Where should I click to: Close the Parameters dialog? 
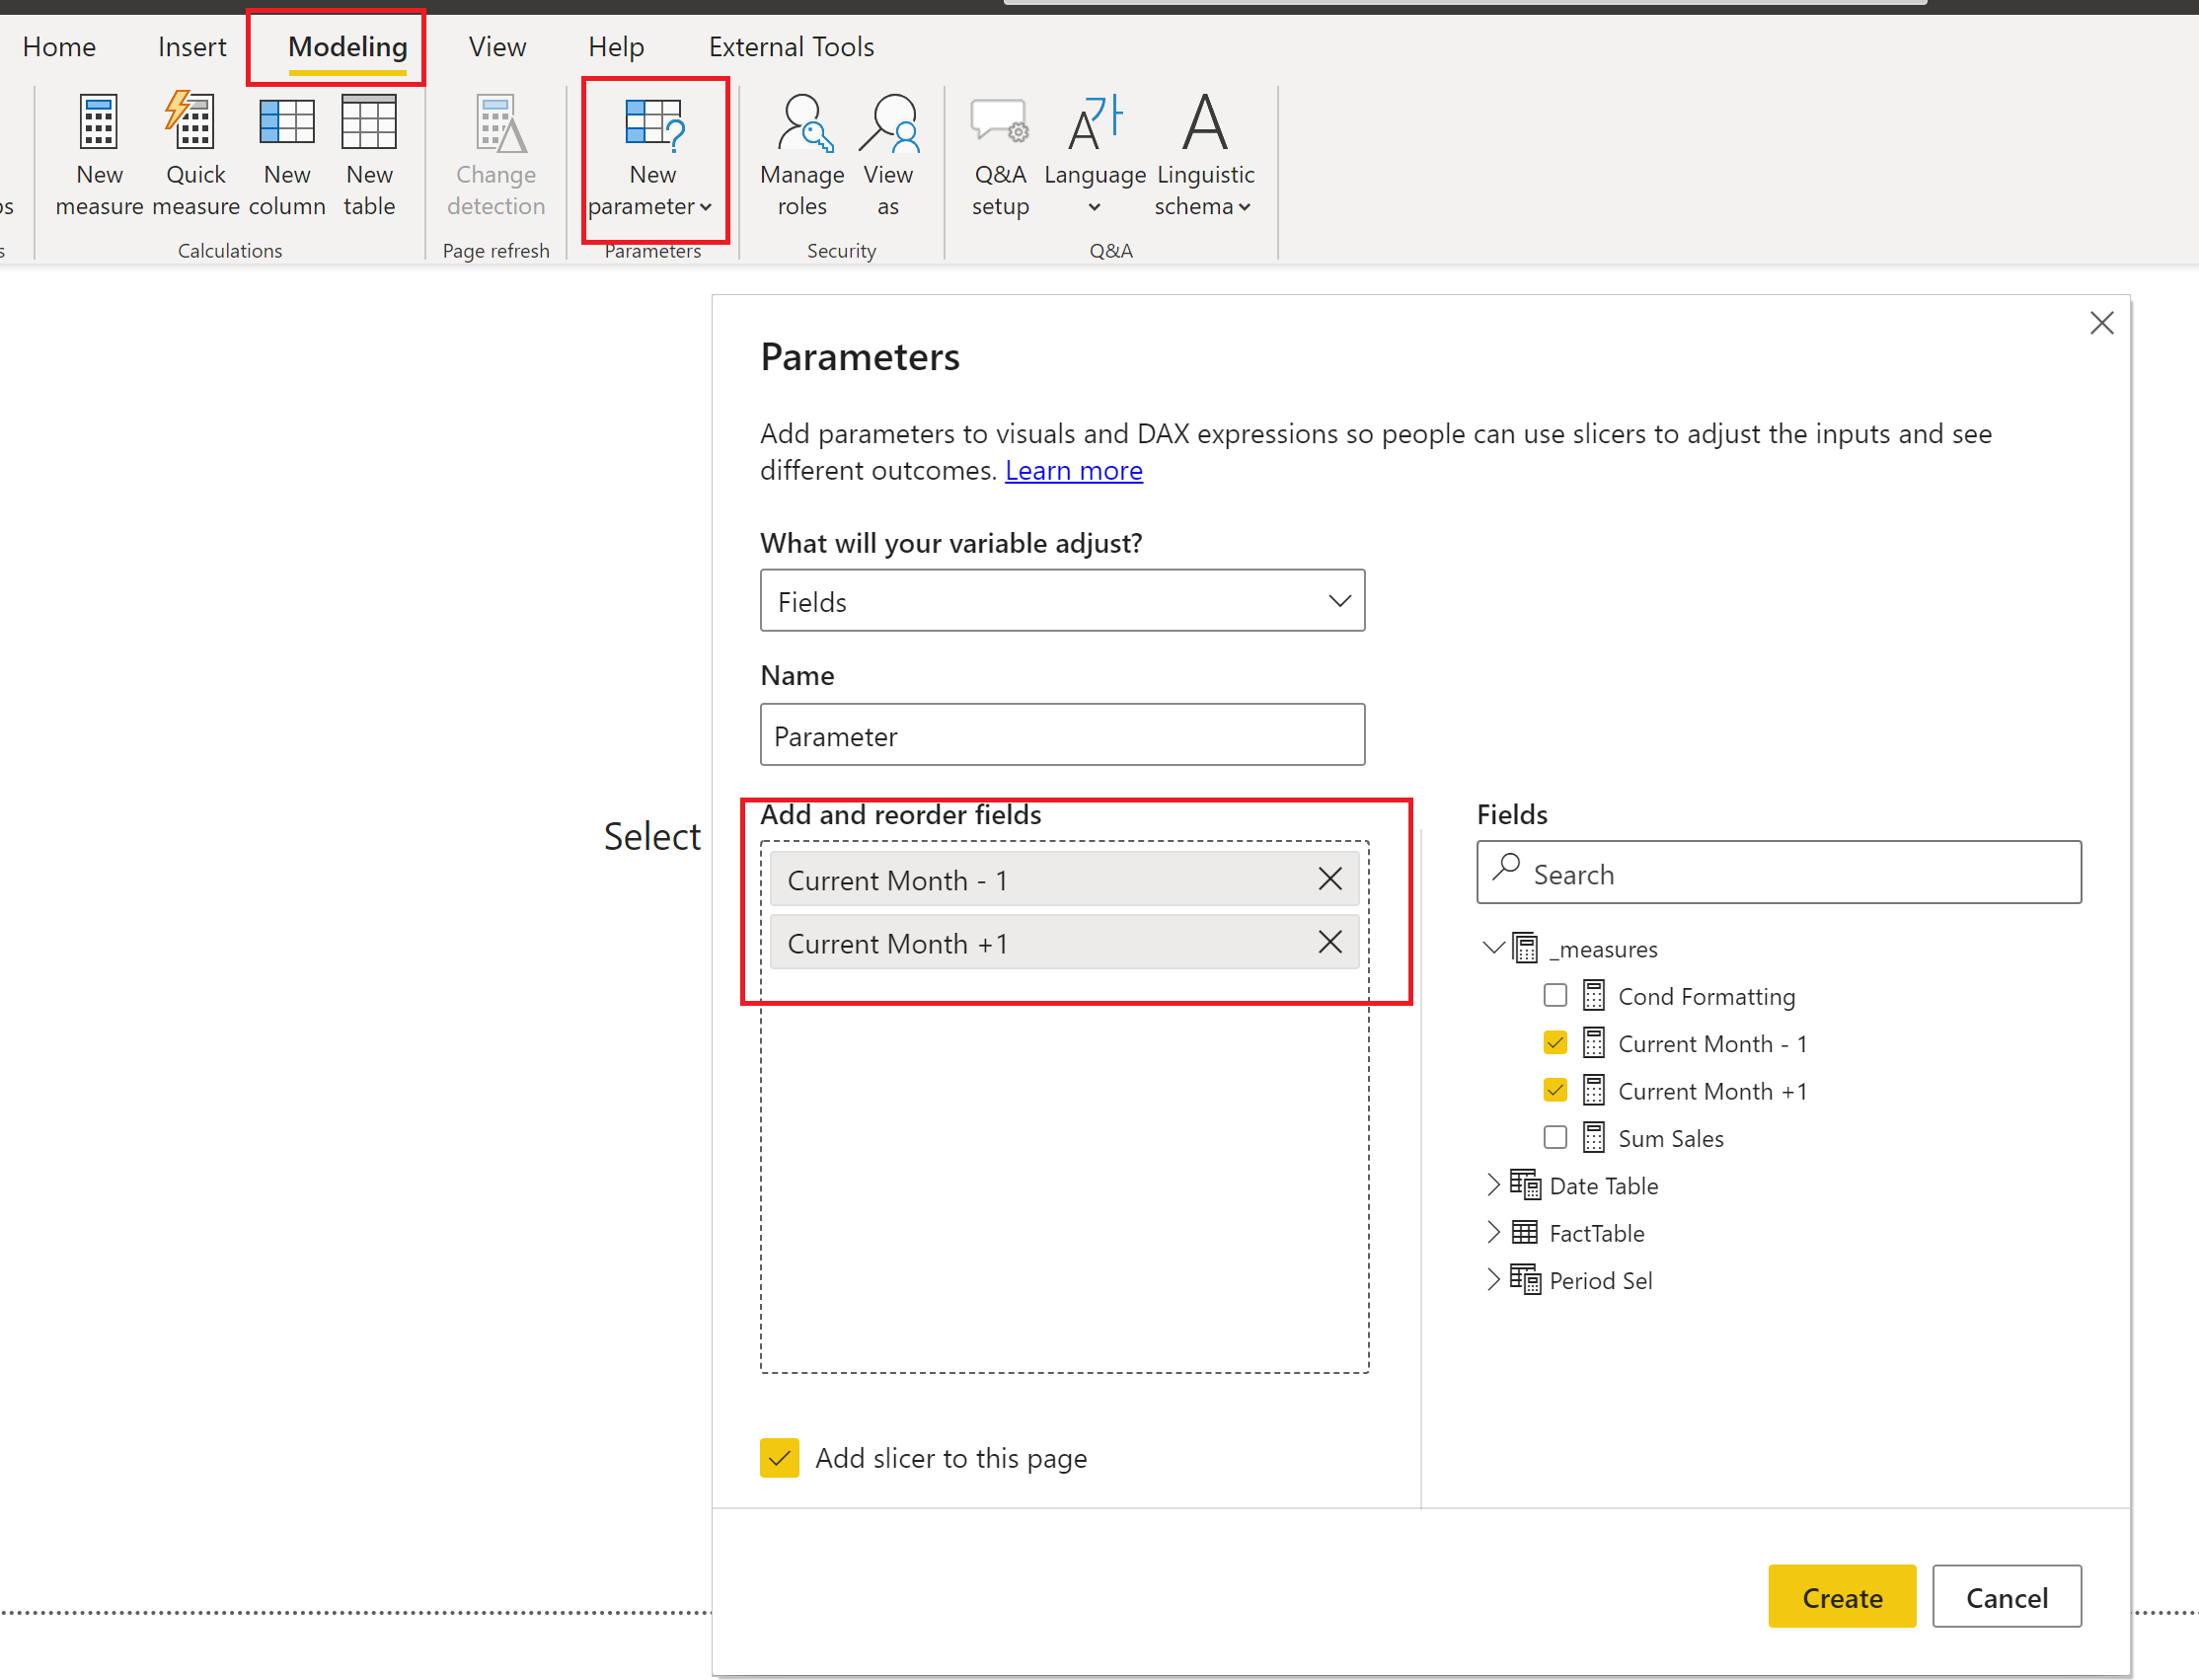tap(2101, 322)
